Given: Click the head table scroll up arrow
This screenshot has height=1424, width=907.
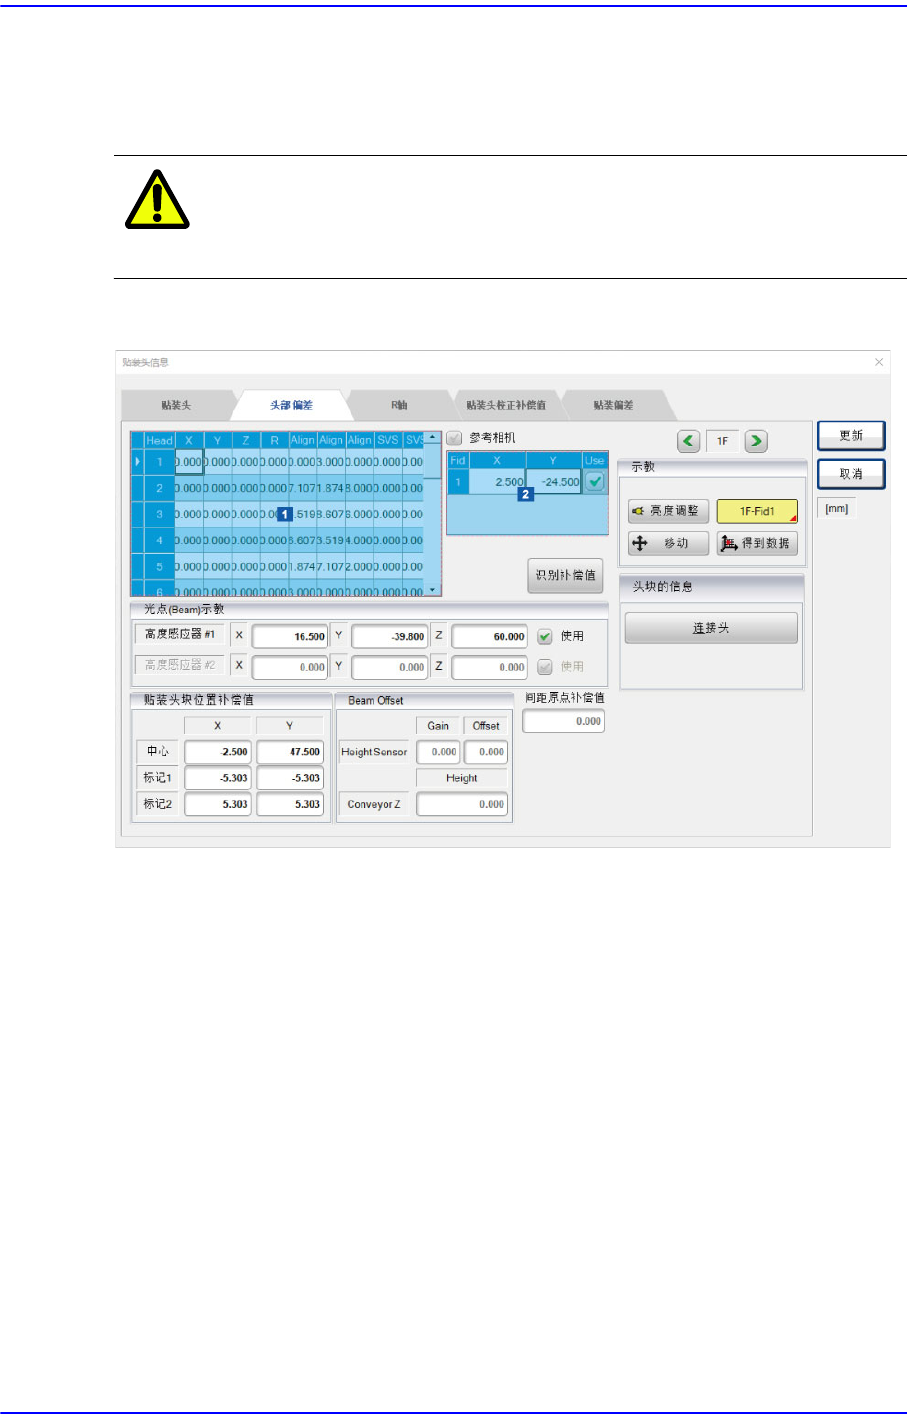Looking at the screenshot, I should coord(432,437).
